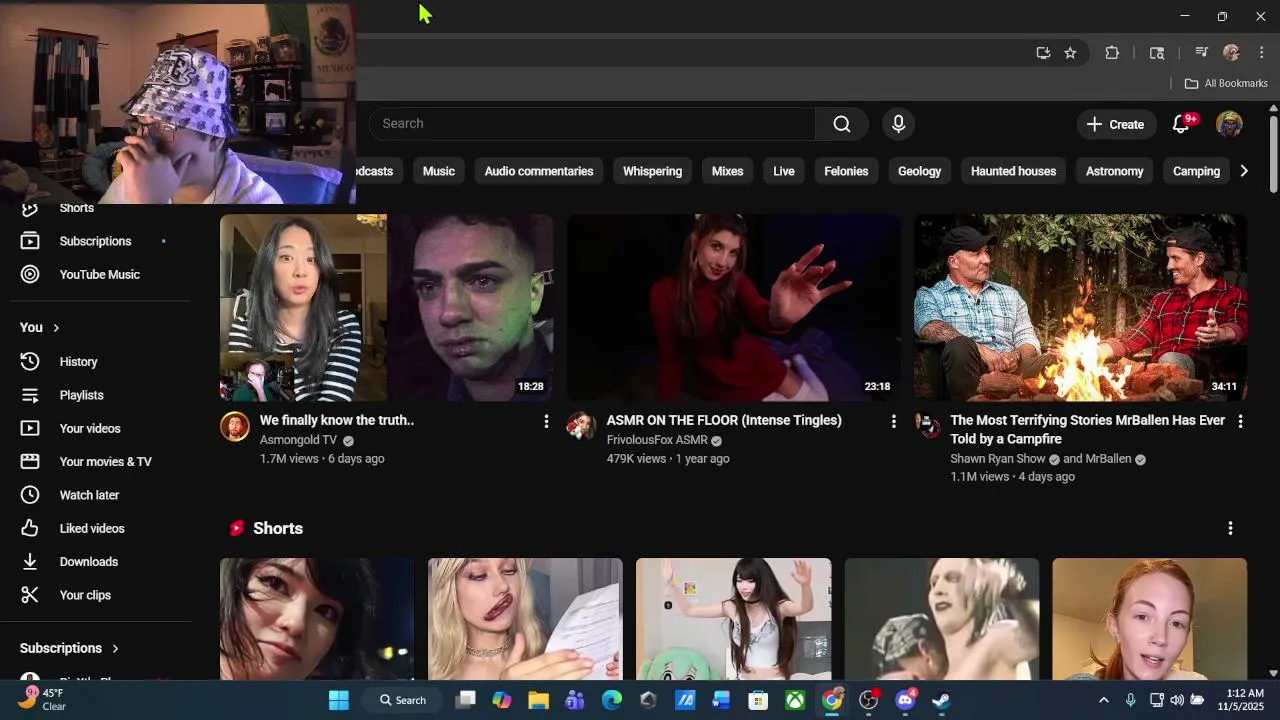Image resolution: width=1280 pixels, height=720 pixels.
Task: Click the Shawn Ryan Show channel name
Action: point(998,459)
